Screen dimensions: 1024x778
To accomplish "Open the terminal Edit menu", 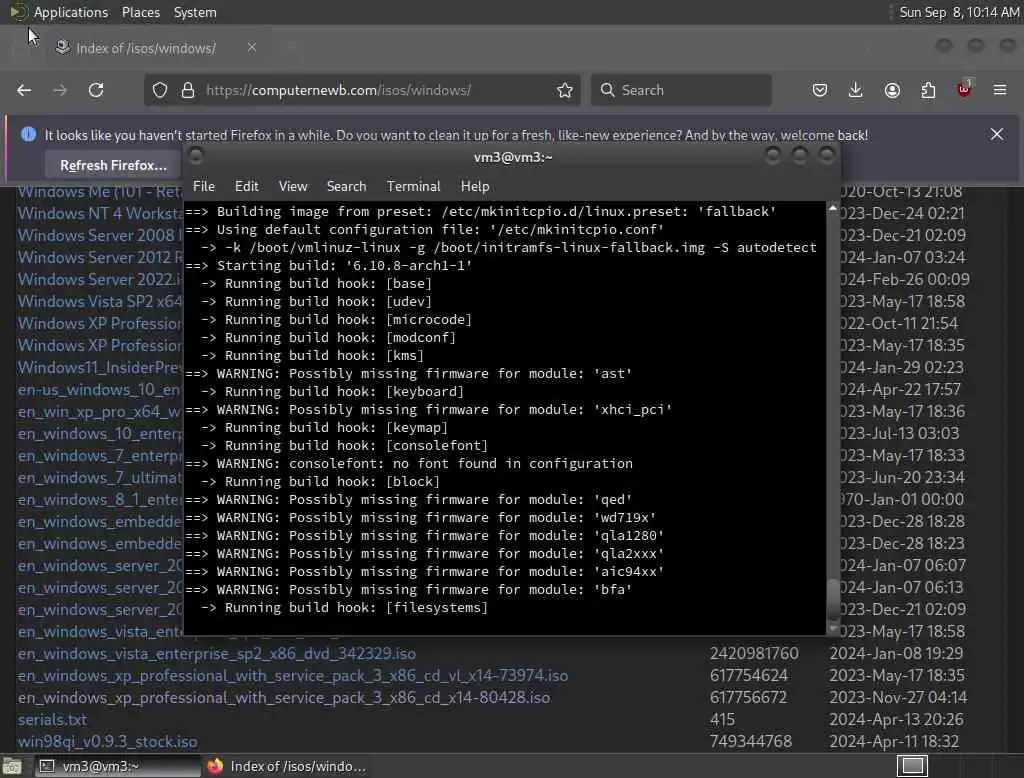I will [x=246, y=186].
